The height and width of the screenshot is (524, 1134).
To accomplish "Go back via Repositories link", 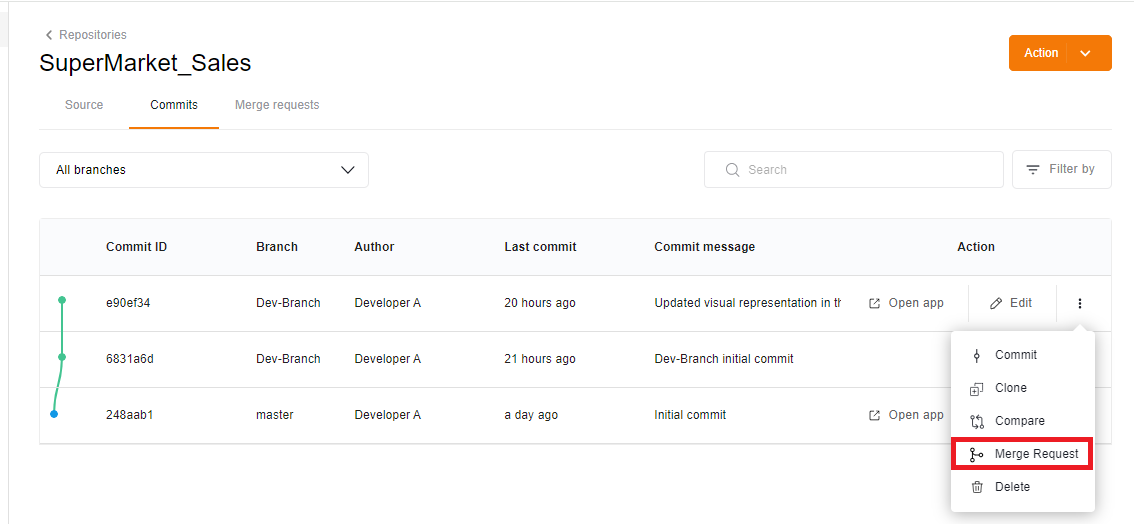I will tap(93, 35).
